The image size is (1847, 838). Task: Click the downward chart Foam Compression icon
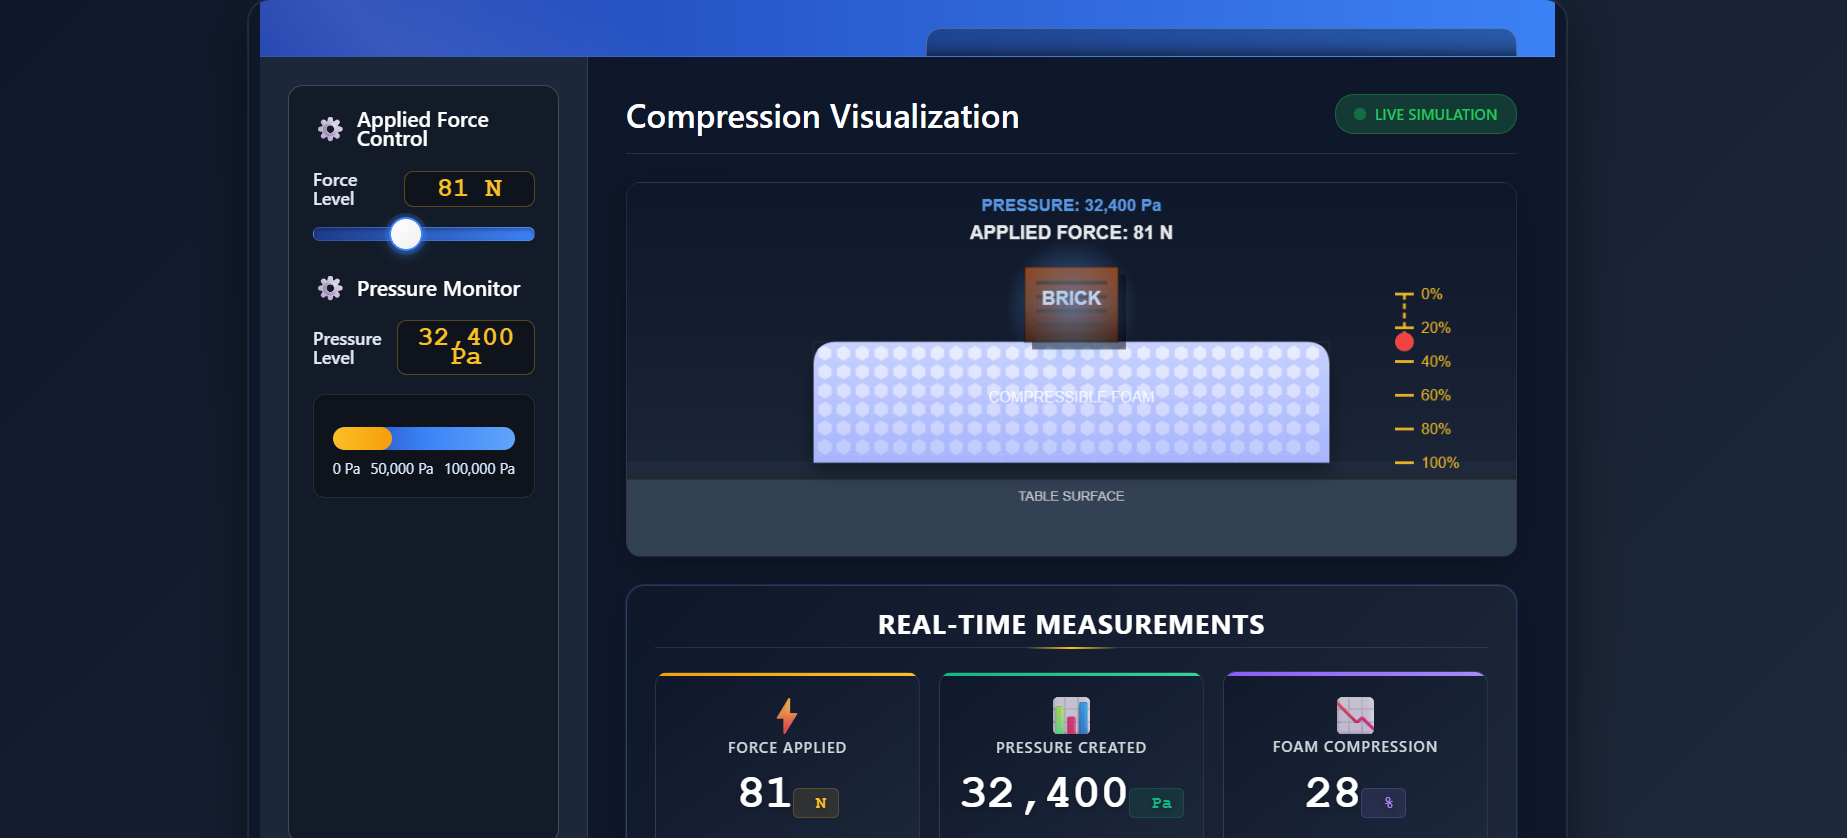tap(1355, 716)
